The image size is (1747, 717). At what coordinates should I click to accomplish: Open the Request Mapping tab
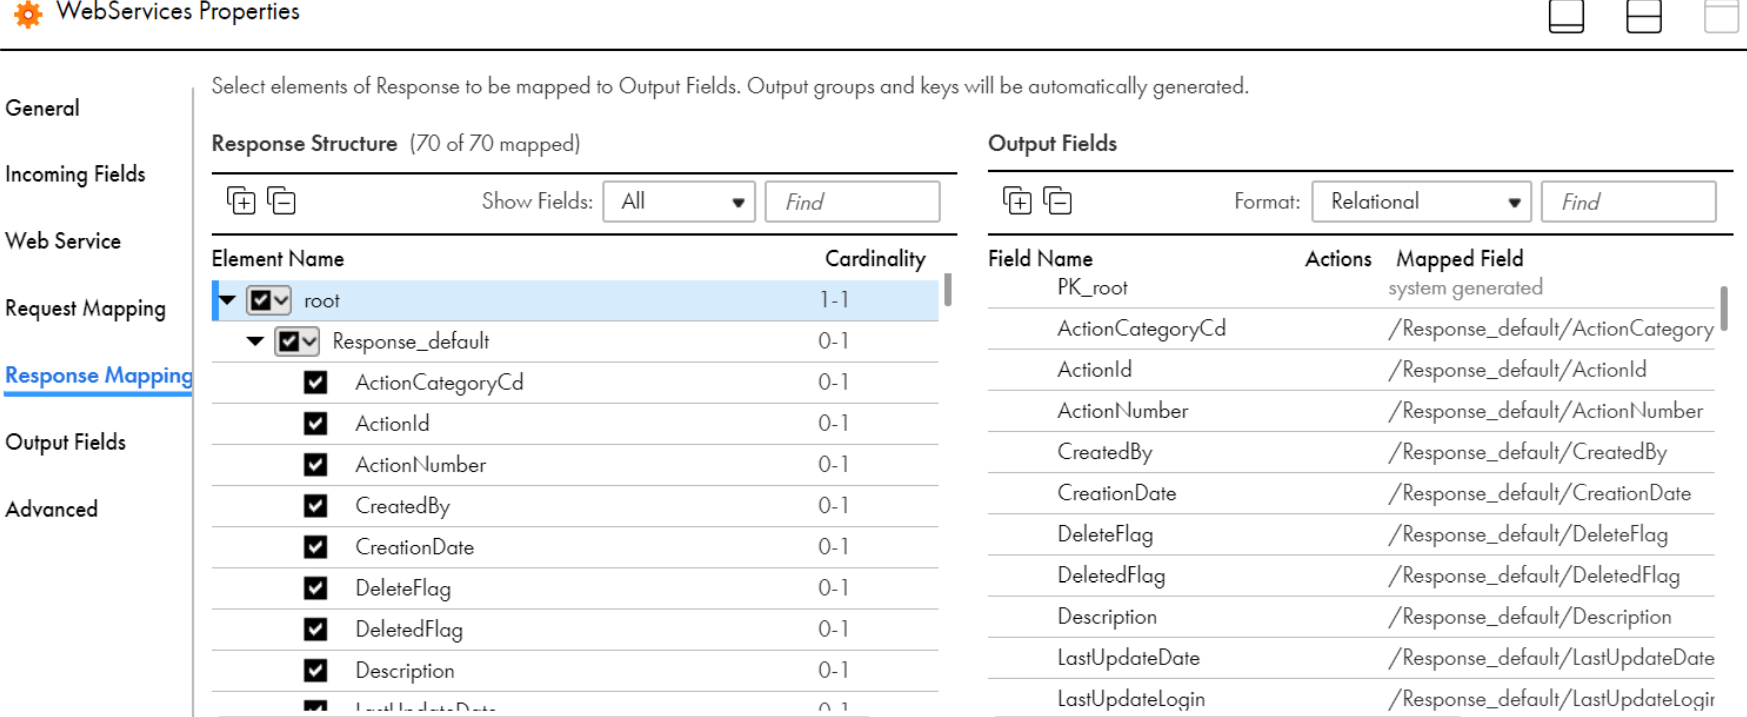coord(85,308)
